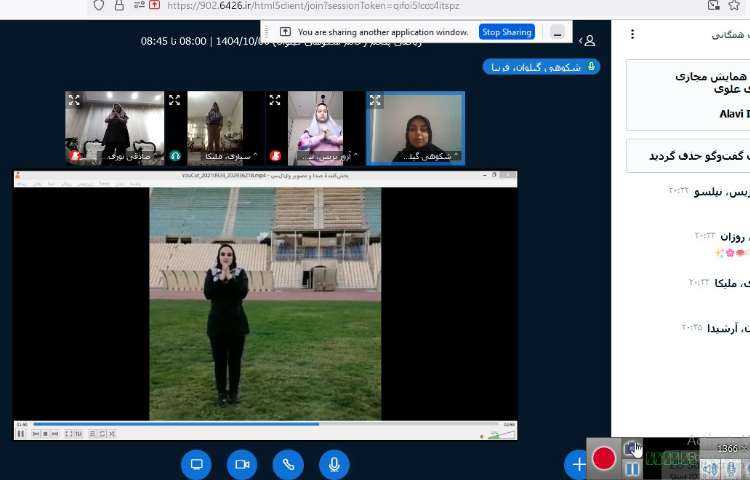Expand fullscreen on the highlighted presenter webcam
750x480 pixels.
(x=375, y=100)
